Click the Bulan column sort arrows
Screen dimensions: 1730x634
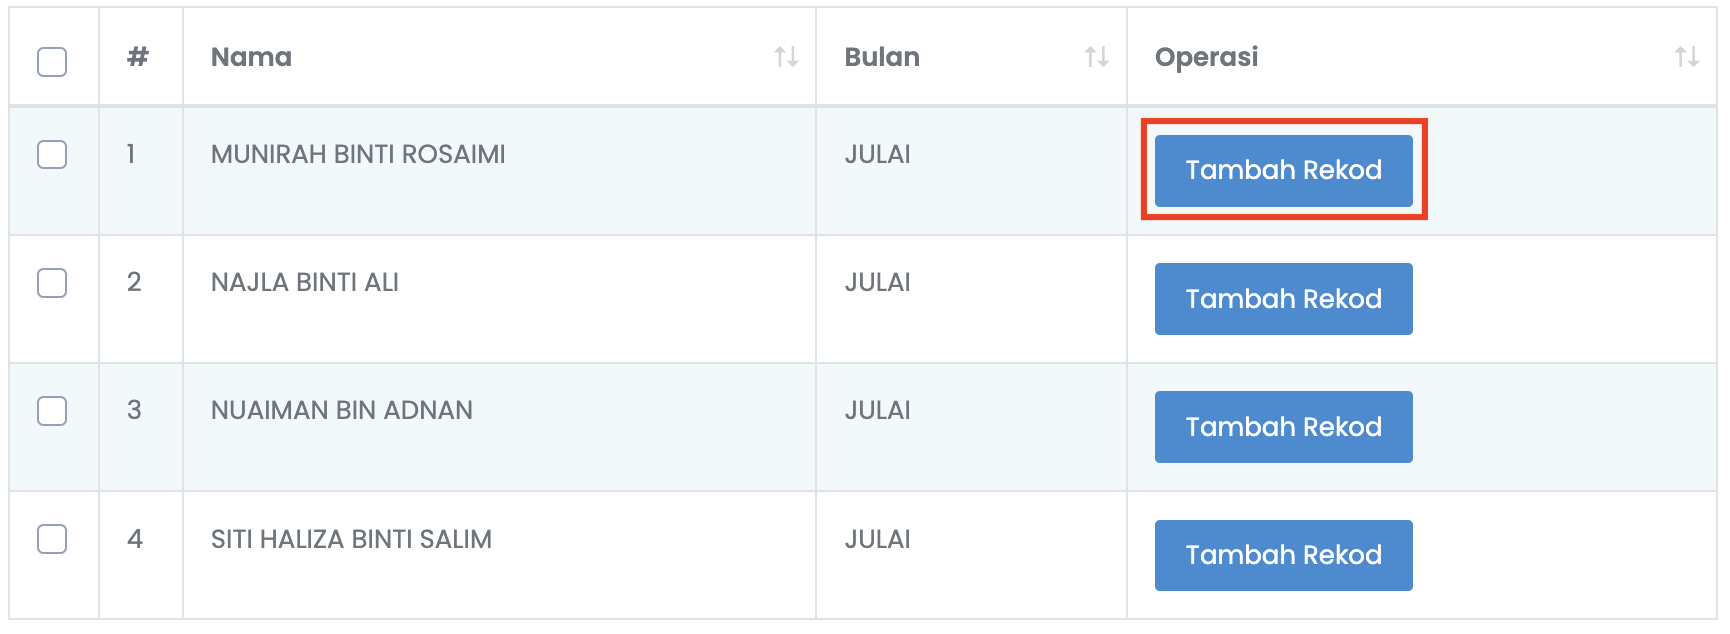pyautogui.click(x=1097, y=57)
